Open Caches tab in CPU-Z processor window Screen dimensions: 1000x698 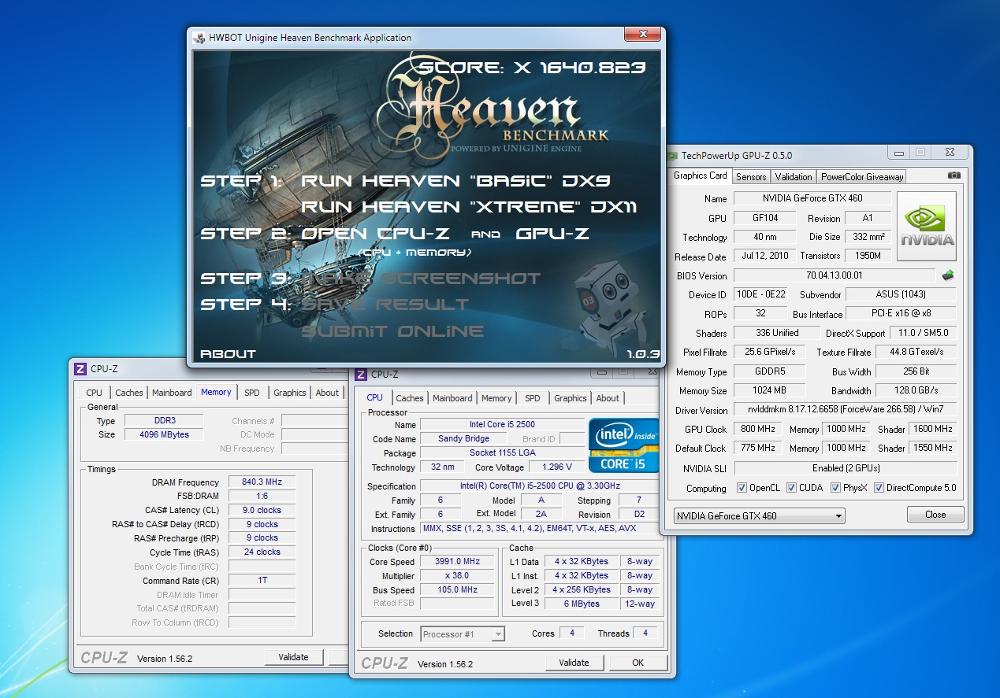pos(409,398)
